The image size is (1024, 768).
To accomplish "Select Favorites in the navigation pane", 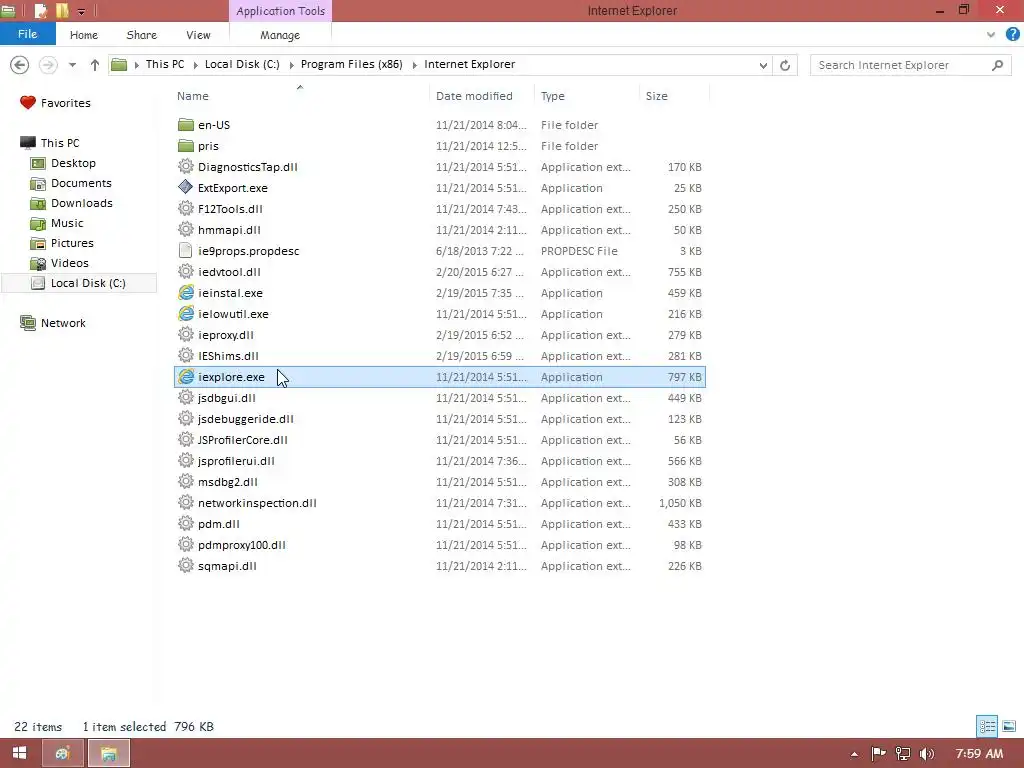I will [65, 103].
